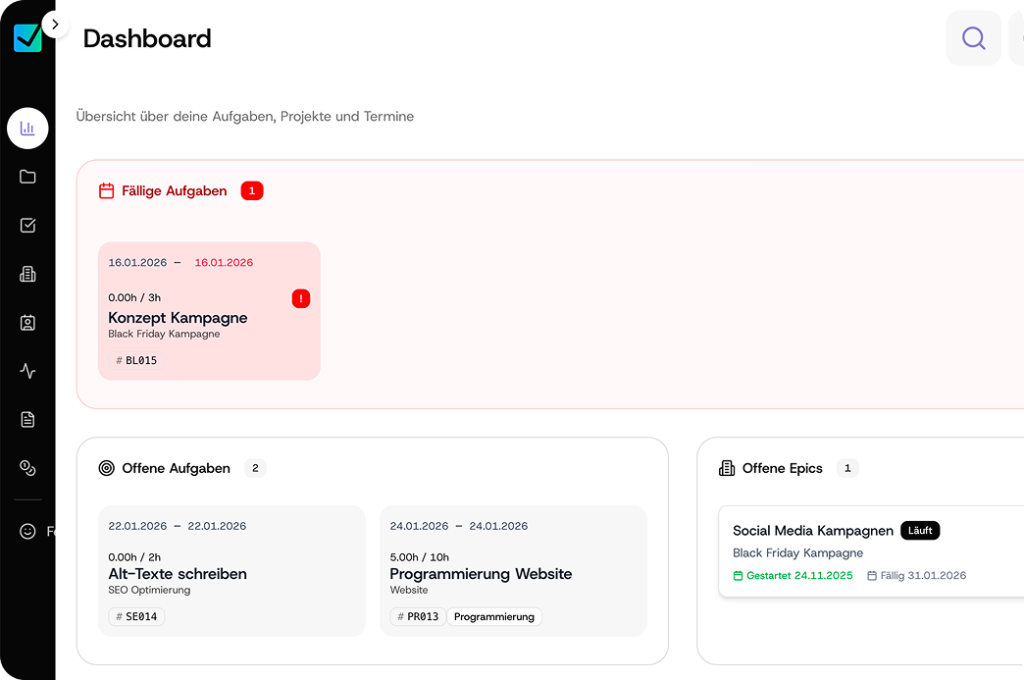1024x680 pixels.
Task: Open the Programmierung Website task
Action: (481, 574)
